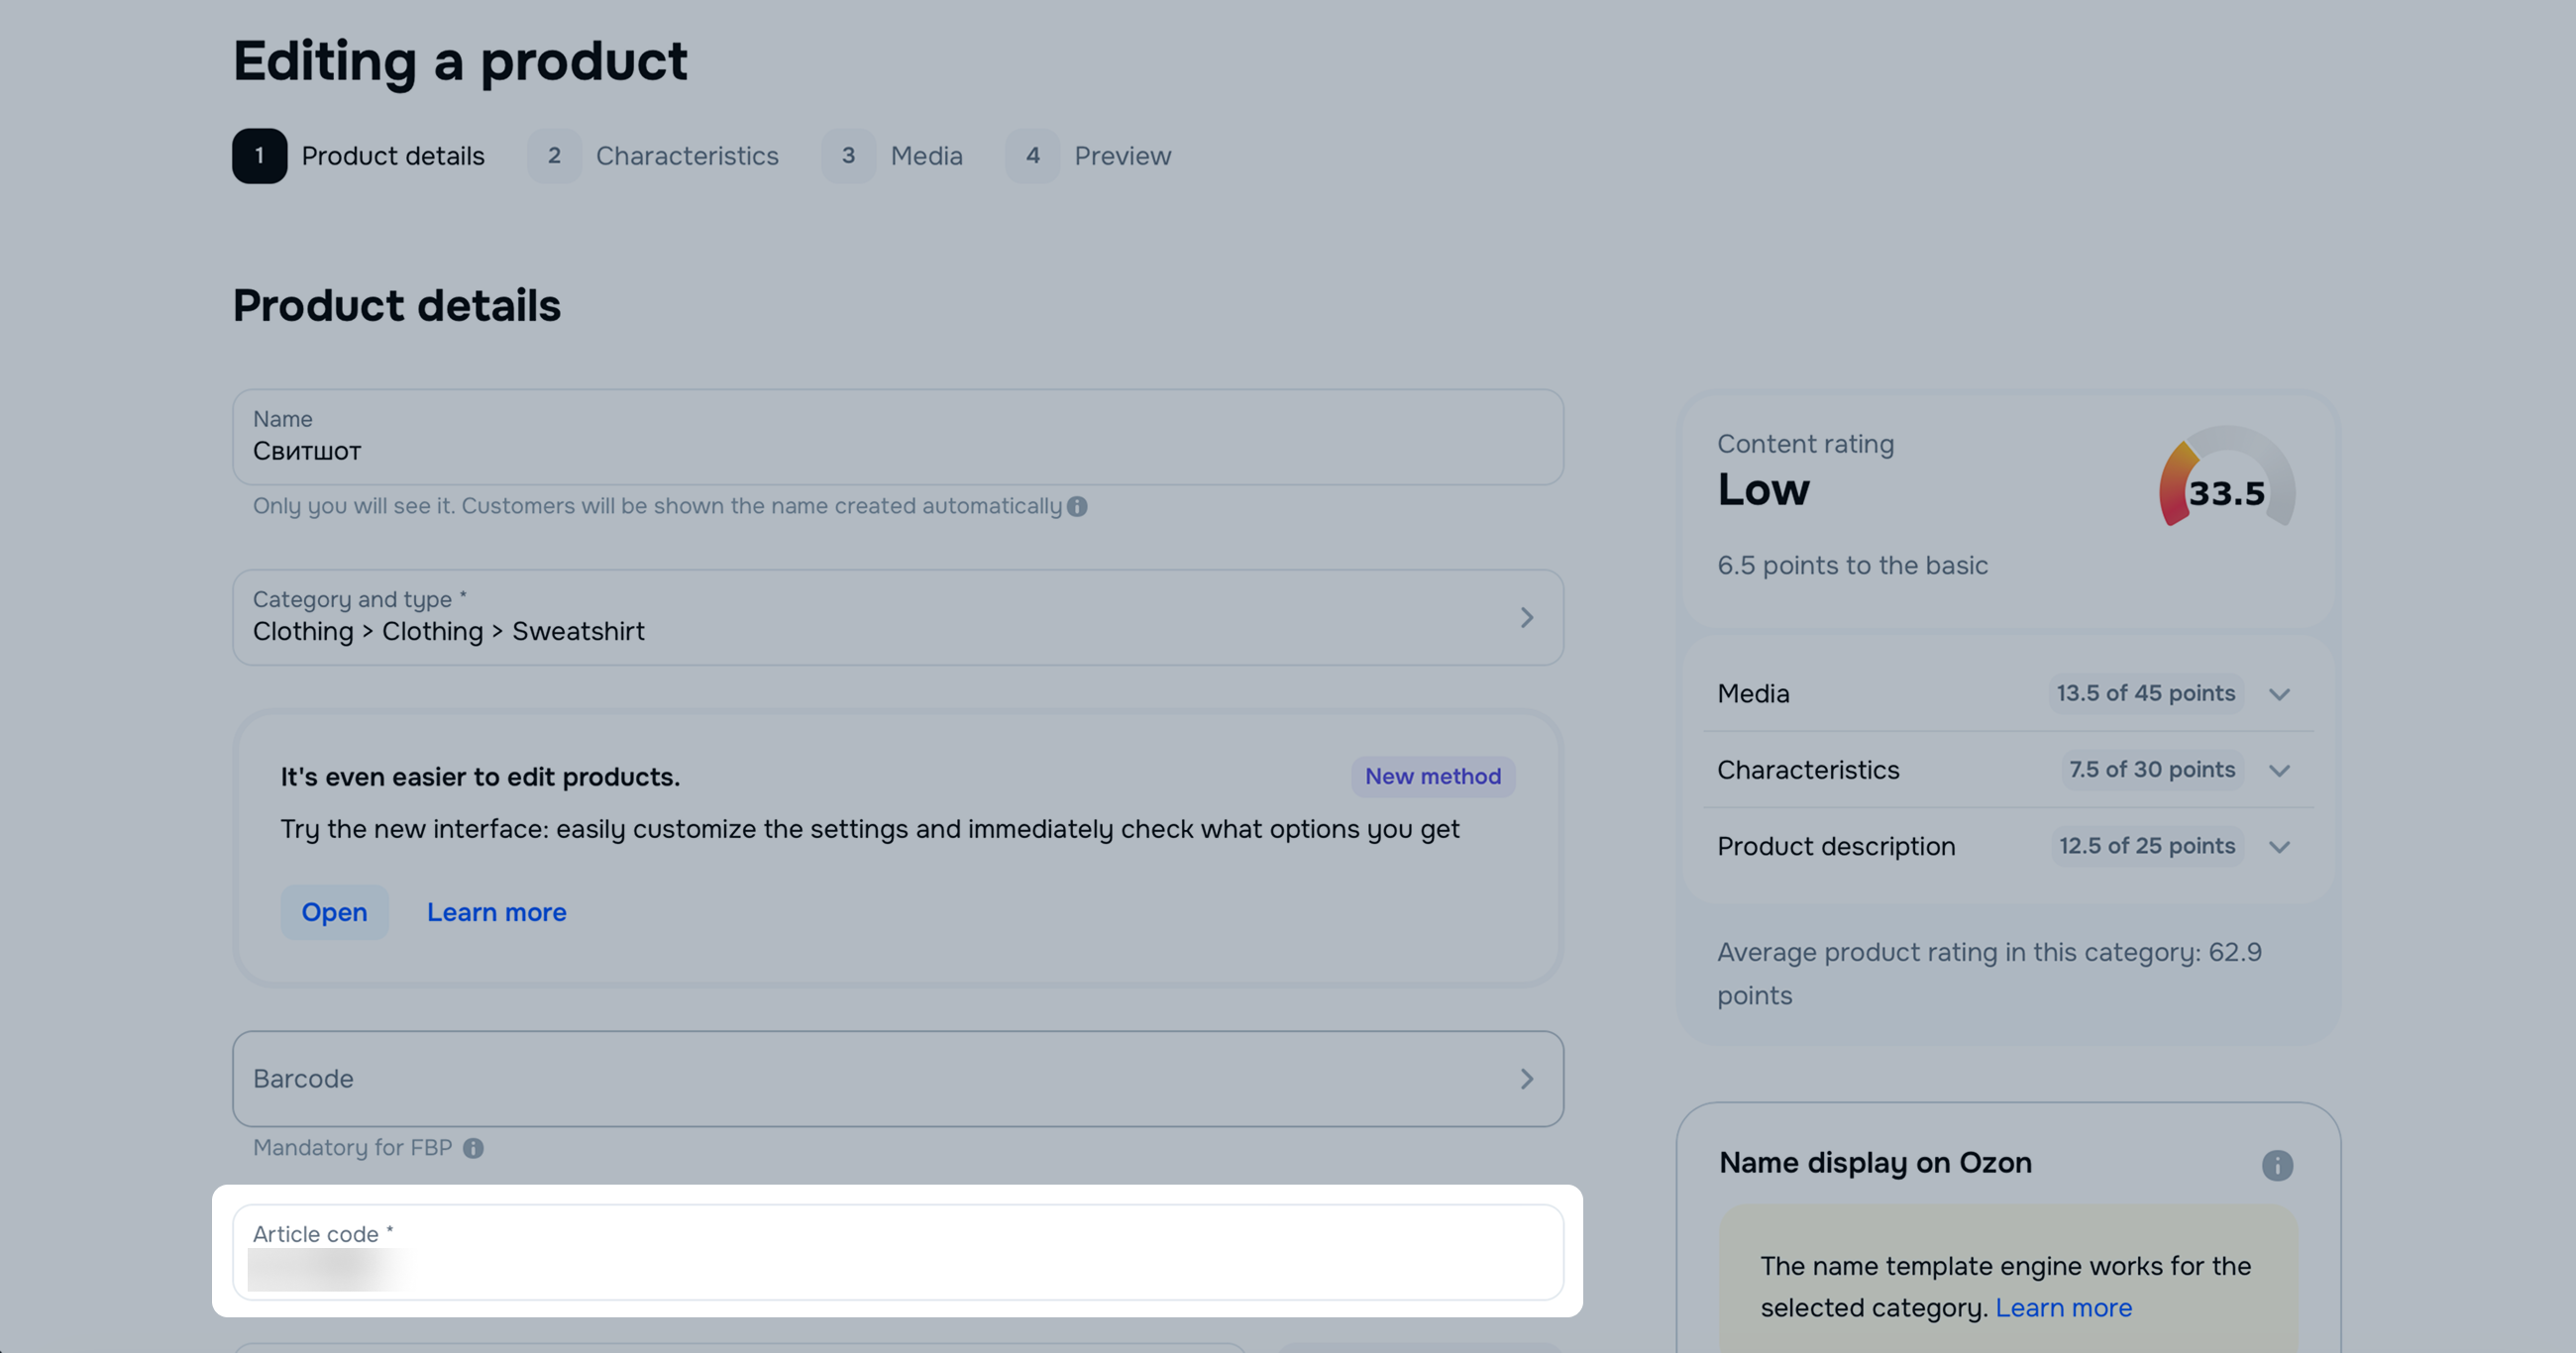Click step 3 number badge

(x=848, y=156)
